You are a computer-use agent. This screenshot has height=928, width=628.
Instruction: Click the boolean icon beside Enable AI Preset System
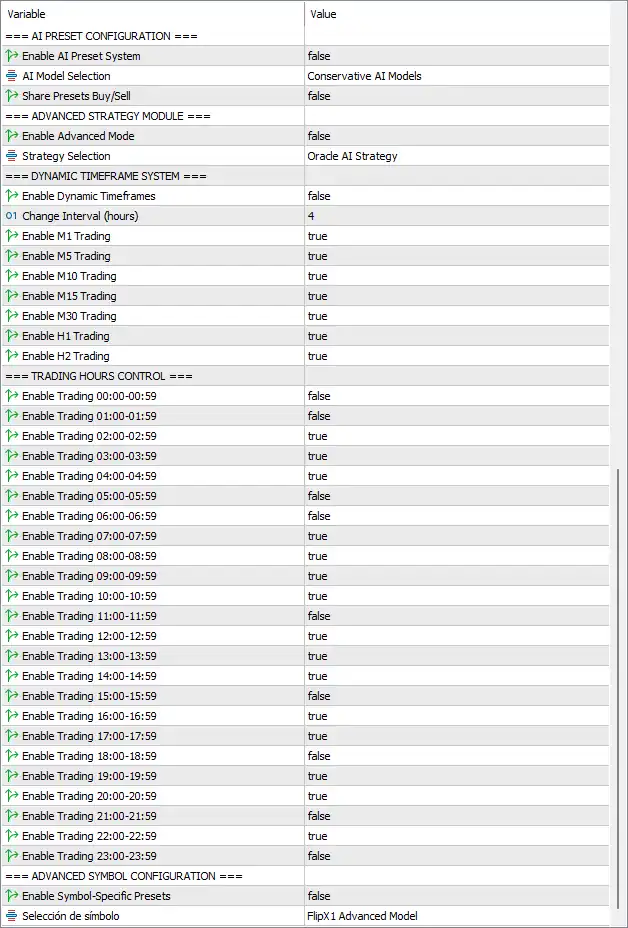coord(11,56)
